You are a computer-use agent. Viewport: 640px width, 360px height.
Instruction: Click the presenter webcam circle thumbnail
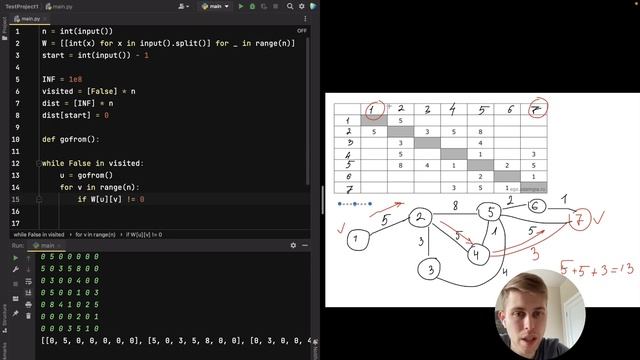coord(540,315)
